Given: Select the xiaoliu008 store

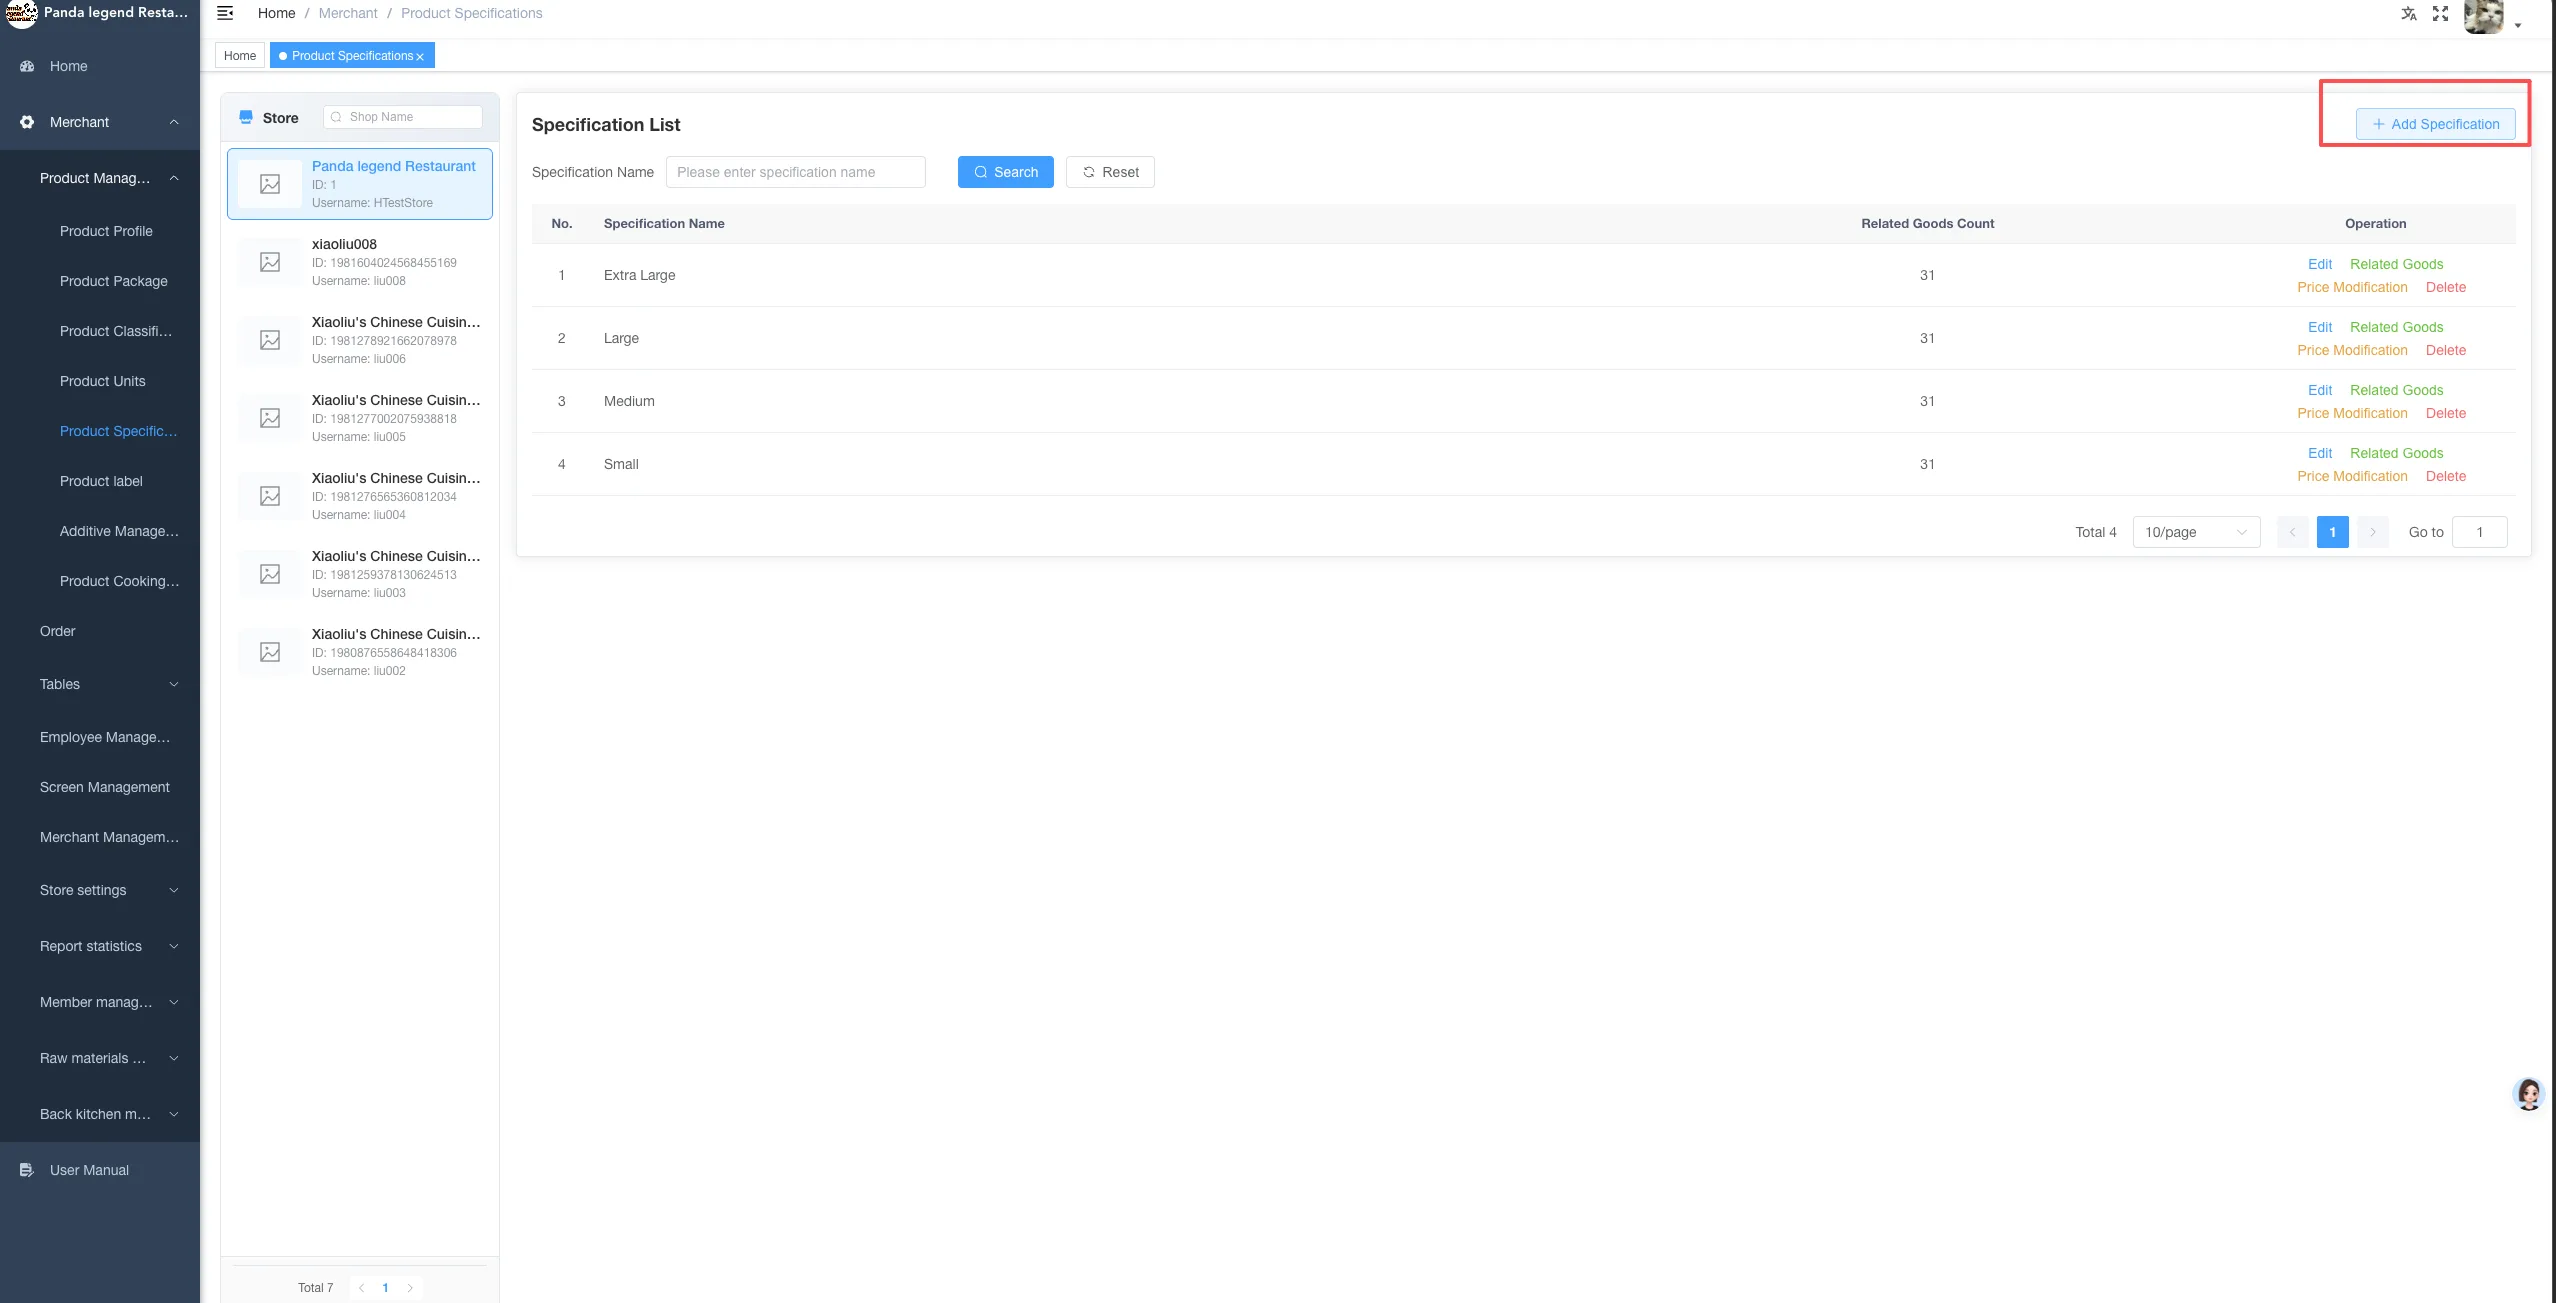Looking at the screenshot, I should tap(360, 262).
